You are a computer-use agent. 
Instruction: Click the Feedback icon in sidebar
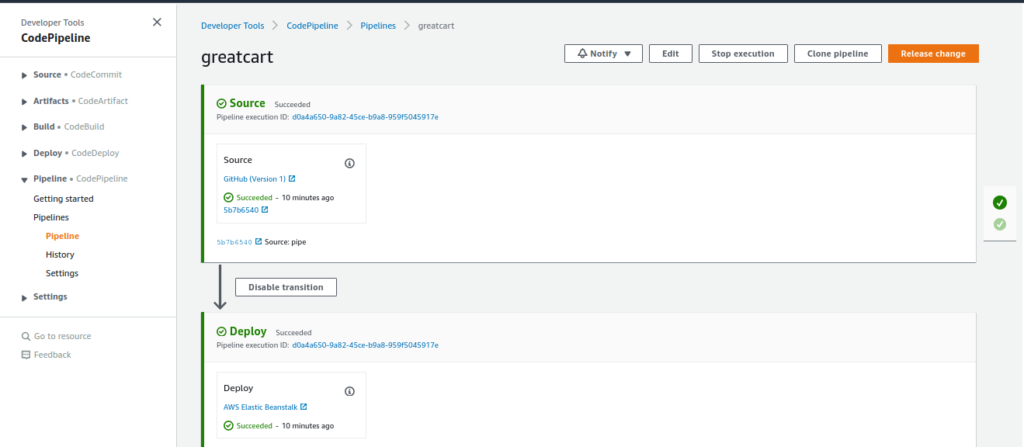pyautogui.click(x=26, y=355)
